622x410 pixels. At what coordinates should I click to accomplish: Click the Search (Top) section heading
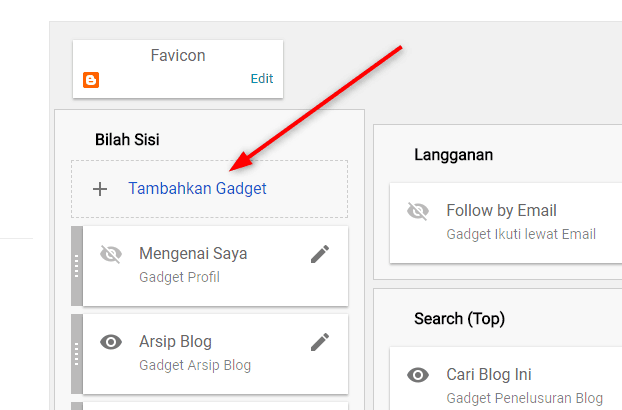click(459, 319)
